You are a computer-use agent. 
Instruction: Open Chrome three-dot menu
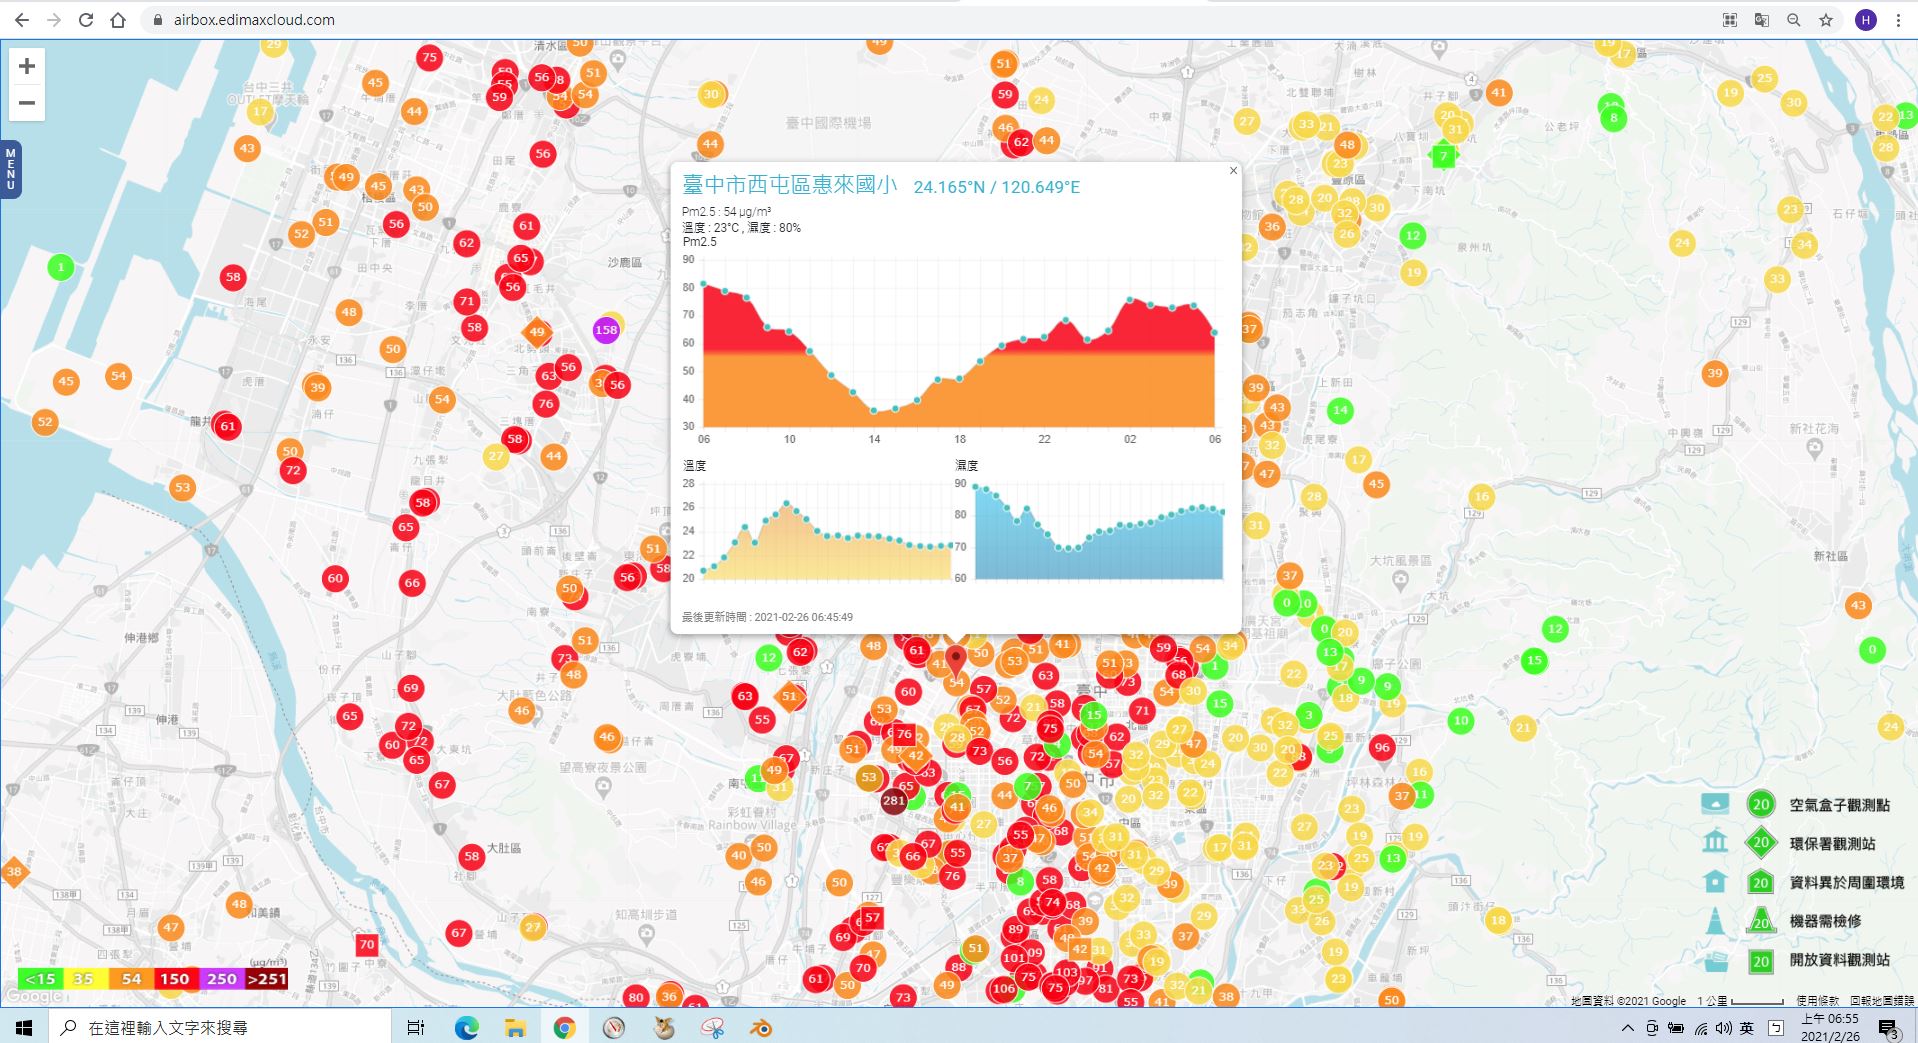coord(1898,20)
